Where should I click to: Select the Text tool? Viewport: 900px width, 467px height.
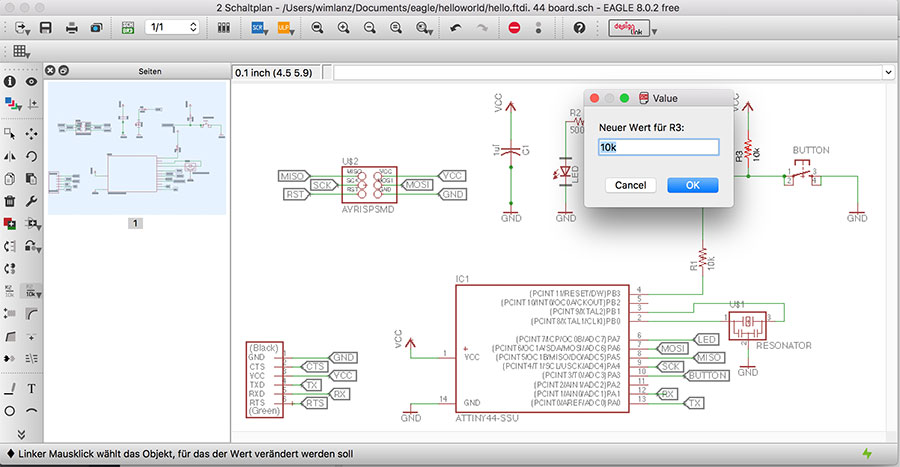[x=32, y=388]
